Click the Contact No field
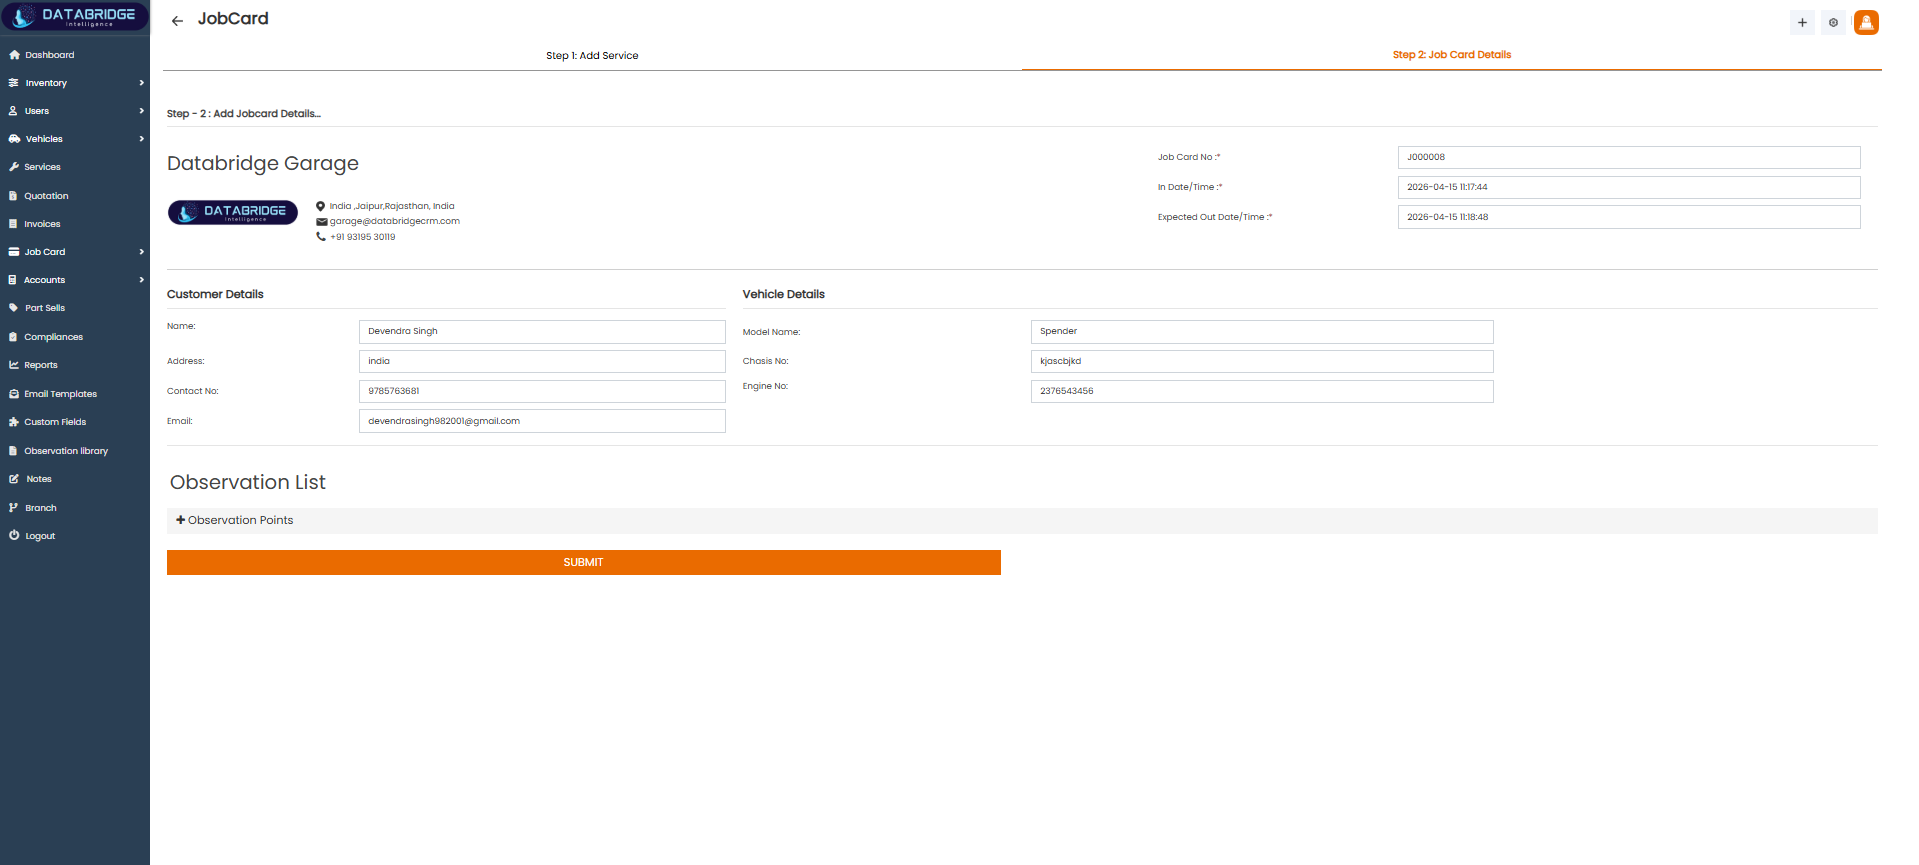 click(542, 391)
